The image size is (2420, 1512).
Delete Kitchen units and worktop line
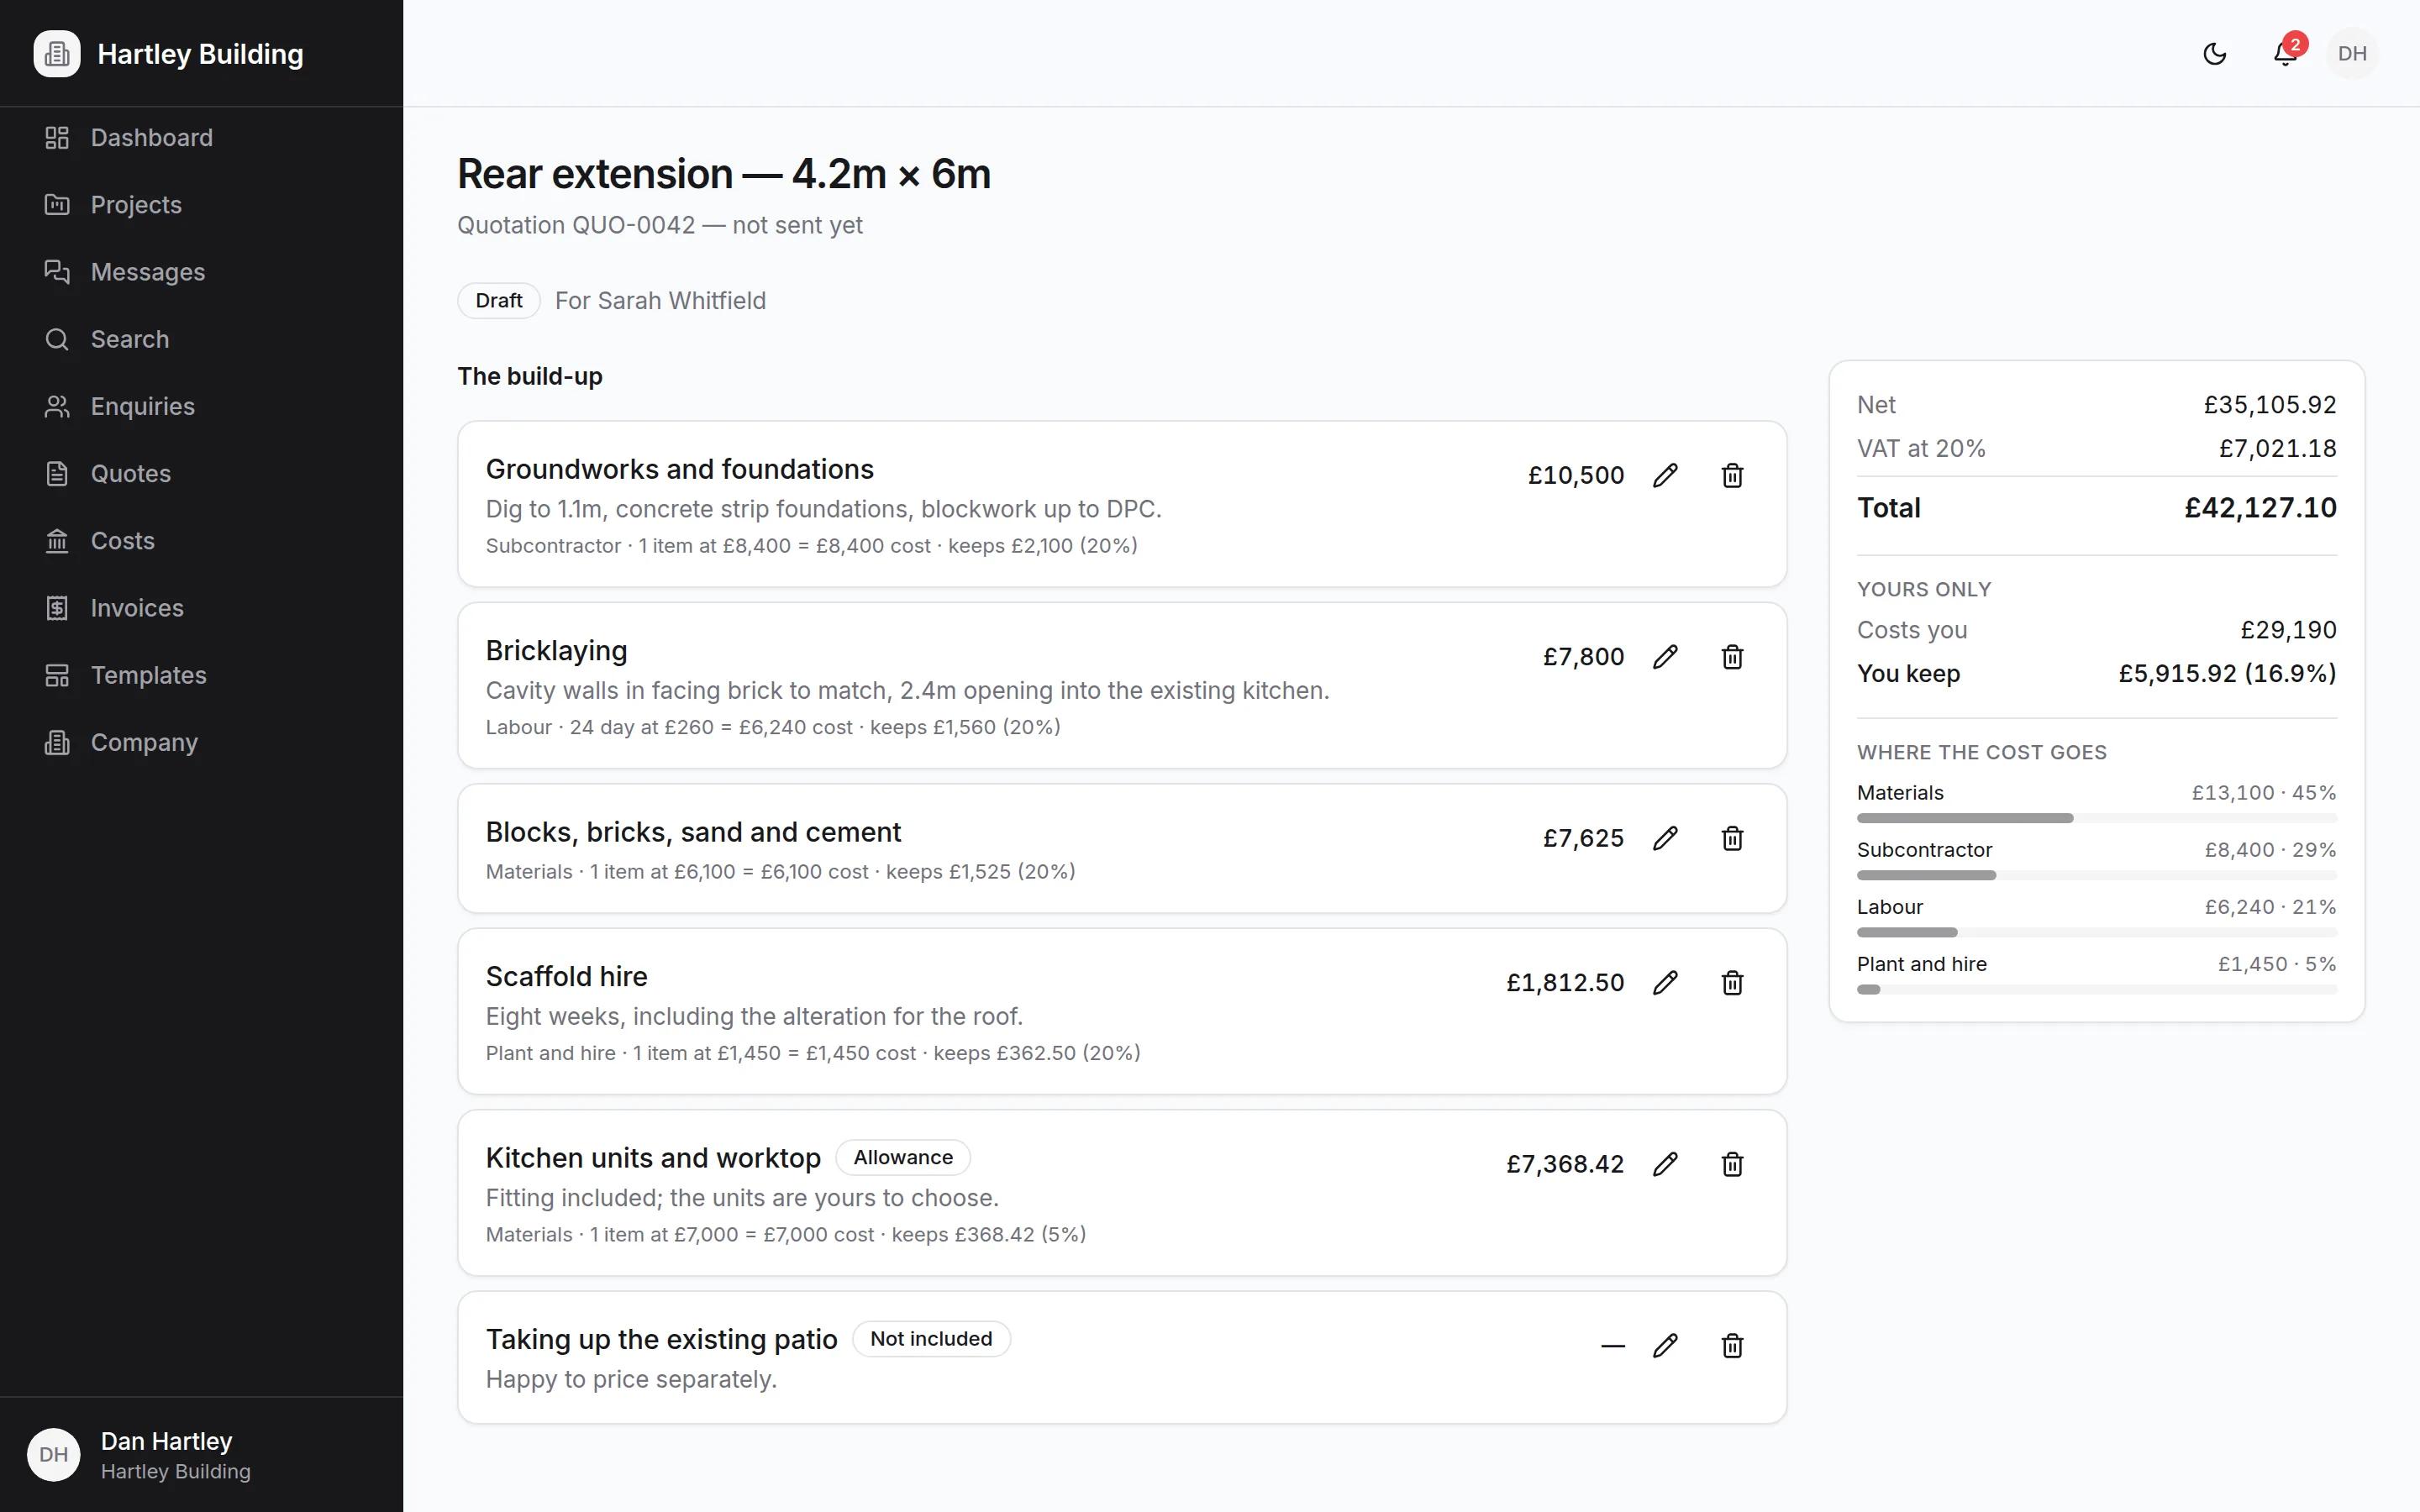coord(1732,1164)
